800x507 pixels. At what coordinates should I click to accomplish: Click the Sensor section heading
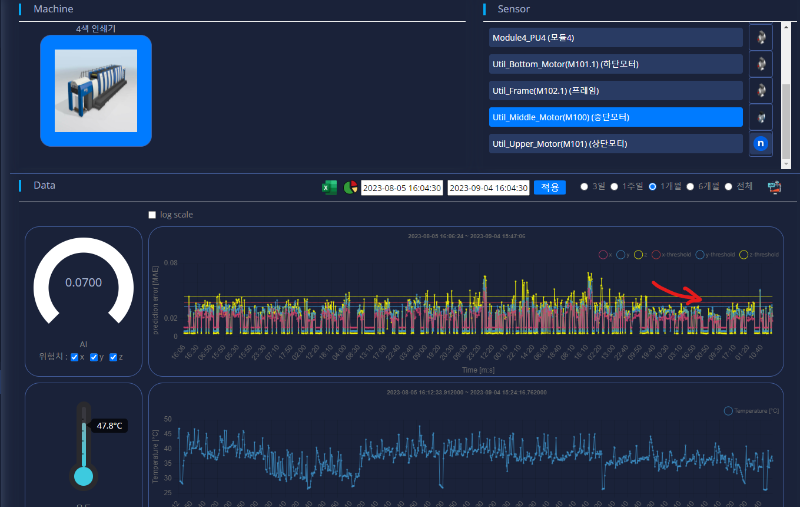pos(513,9)
